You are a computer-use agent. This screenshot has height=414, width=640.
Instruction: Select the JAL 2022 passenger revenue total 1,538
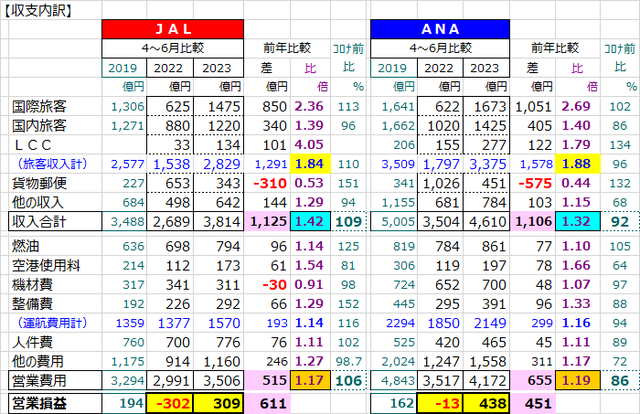pos(171,164)
